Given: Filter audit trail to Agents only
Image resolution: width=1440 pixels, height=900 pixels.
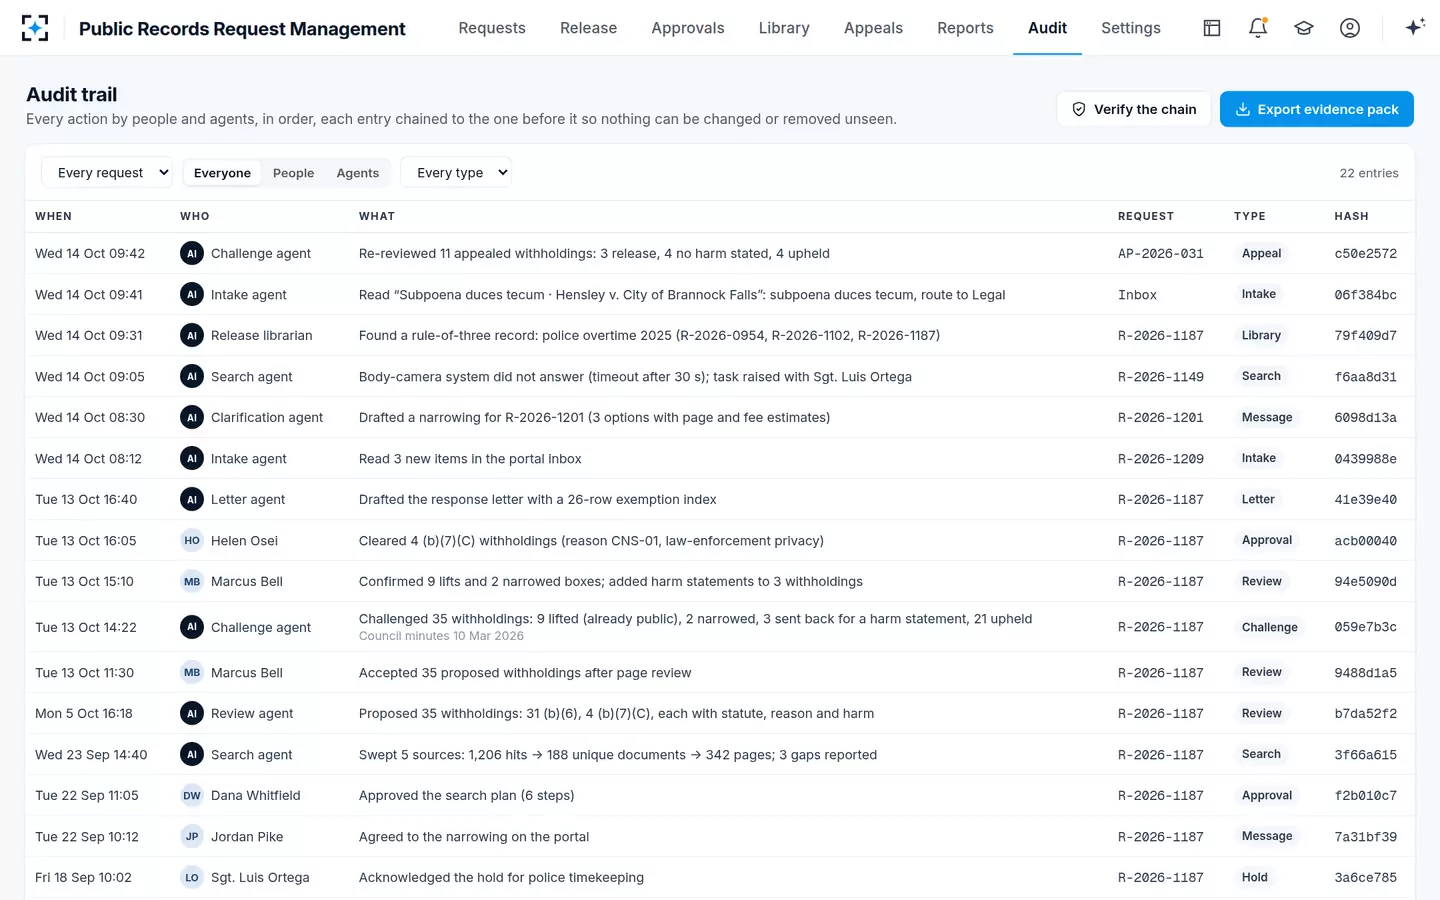Looking at the screenshot, I should pyautogui.click(x=358, y=173).
